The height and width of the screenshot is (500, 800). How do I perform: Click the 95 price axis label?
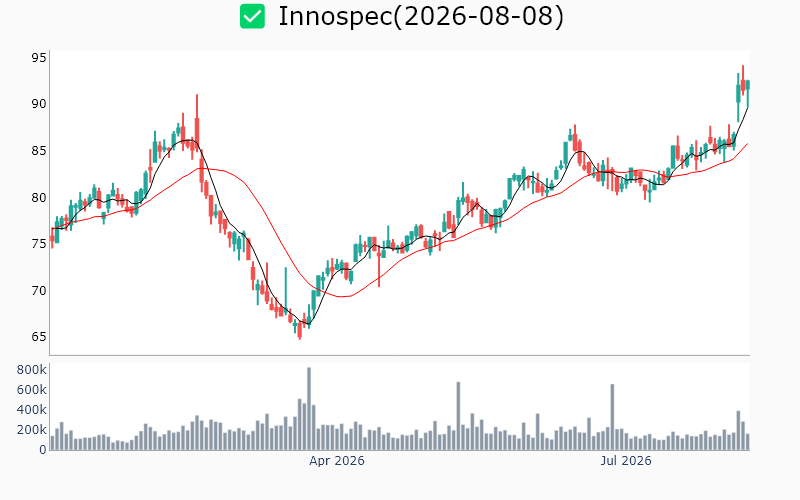tap(39, 58)
